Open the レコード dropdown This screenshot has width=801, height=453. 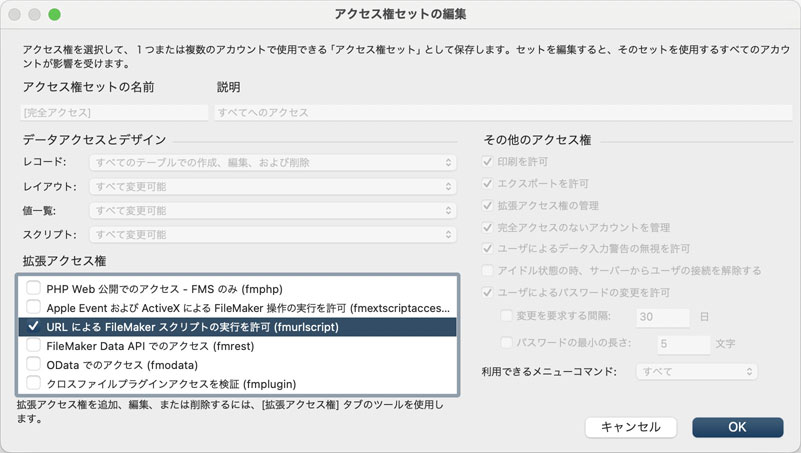click(273, 162)
